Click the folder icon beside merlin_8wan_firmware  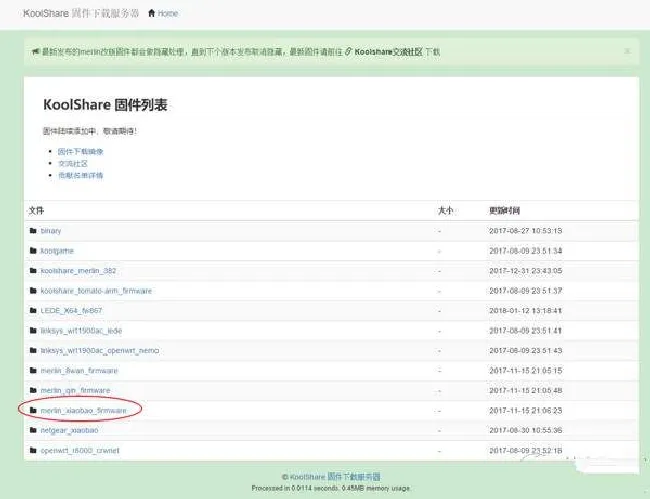click(x=33, y=370)
